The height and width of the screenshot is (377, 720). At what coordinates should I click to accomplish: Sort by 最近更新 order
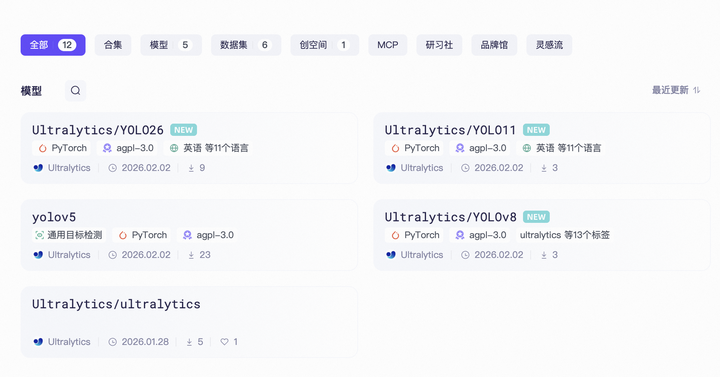[x=676, y=90]
